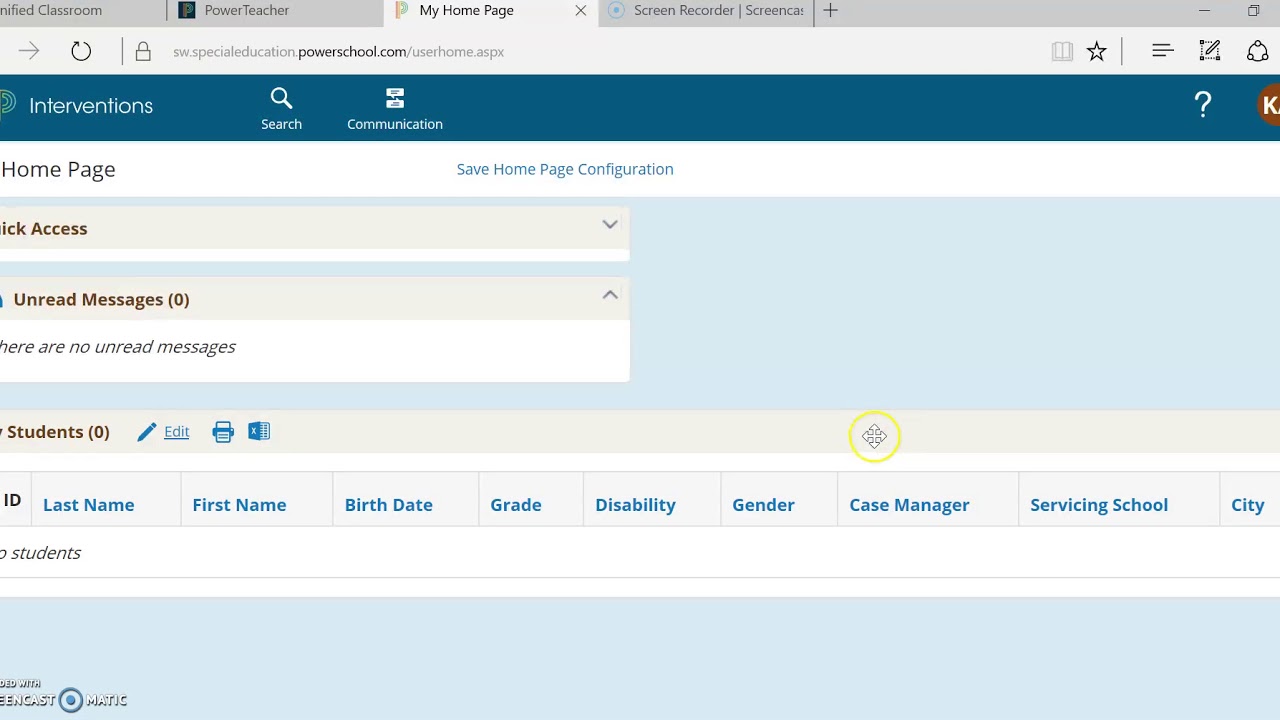Click the browser refresh button
Image resolution: width=1280 pixels, height=720 pixels.
tap(81, 51)
